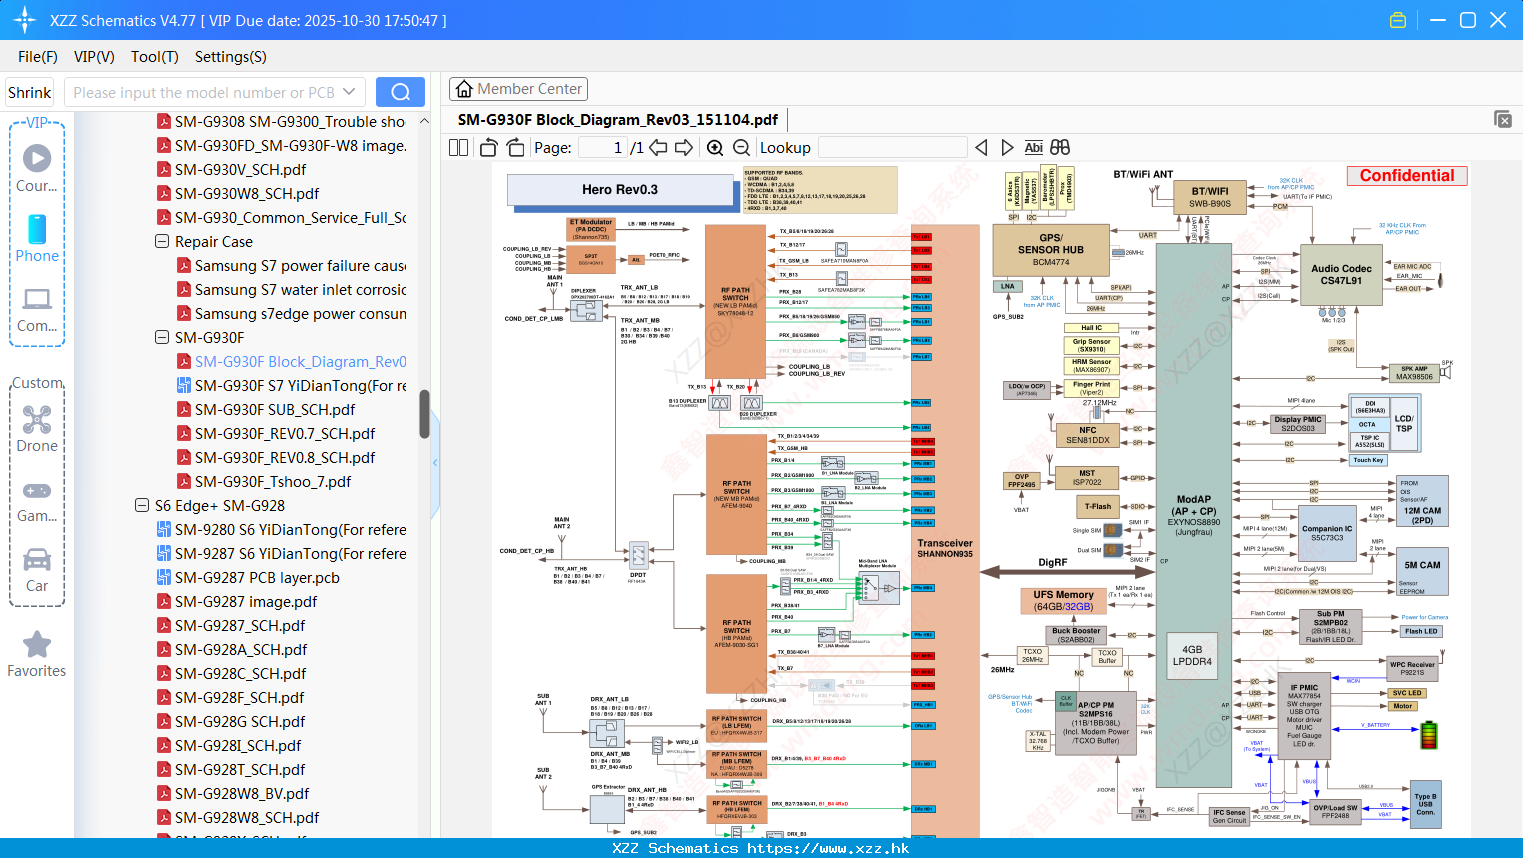Collapse the SM-G930F folder
The height and width of the screenshot is (858, 1523).
[162, 337]
